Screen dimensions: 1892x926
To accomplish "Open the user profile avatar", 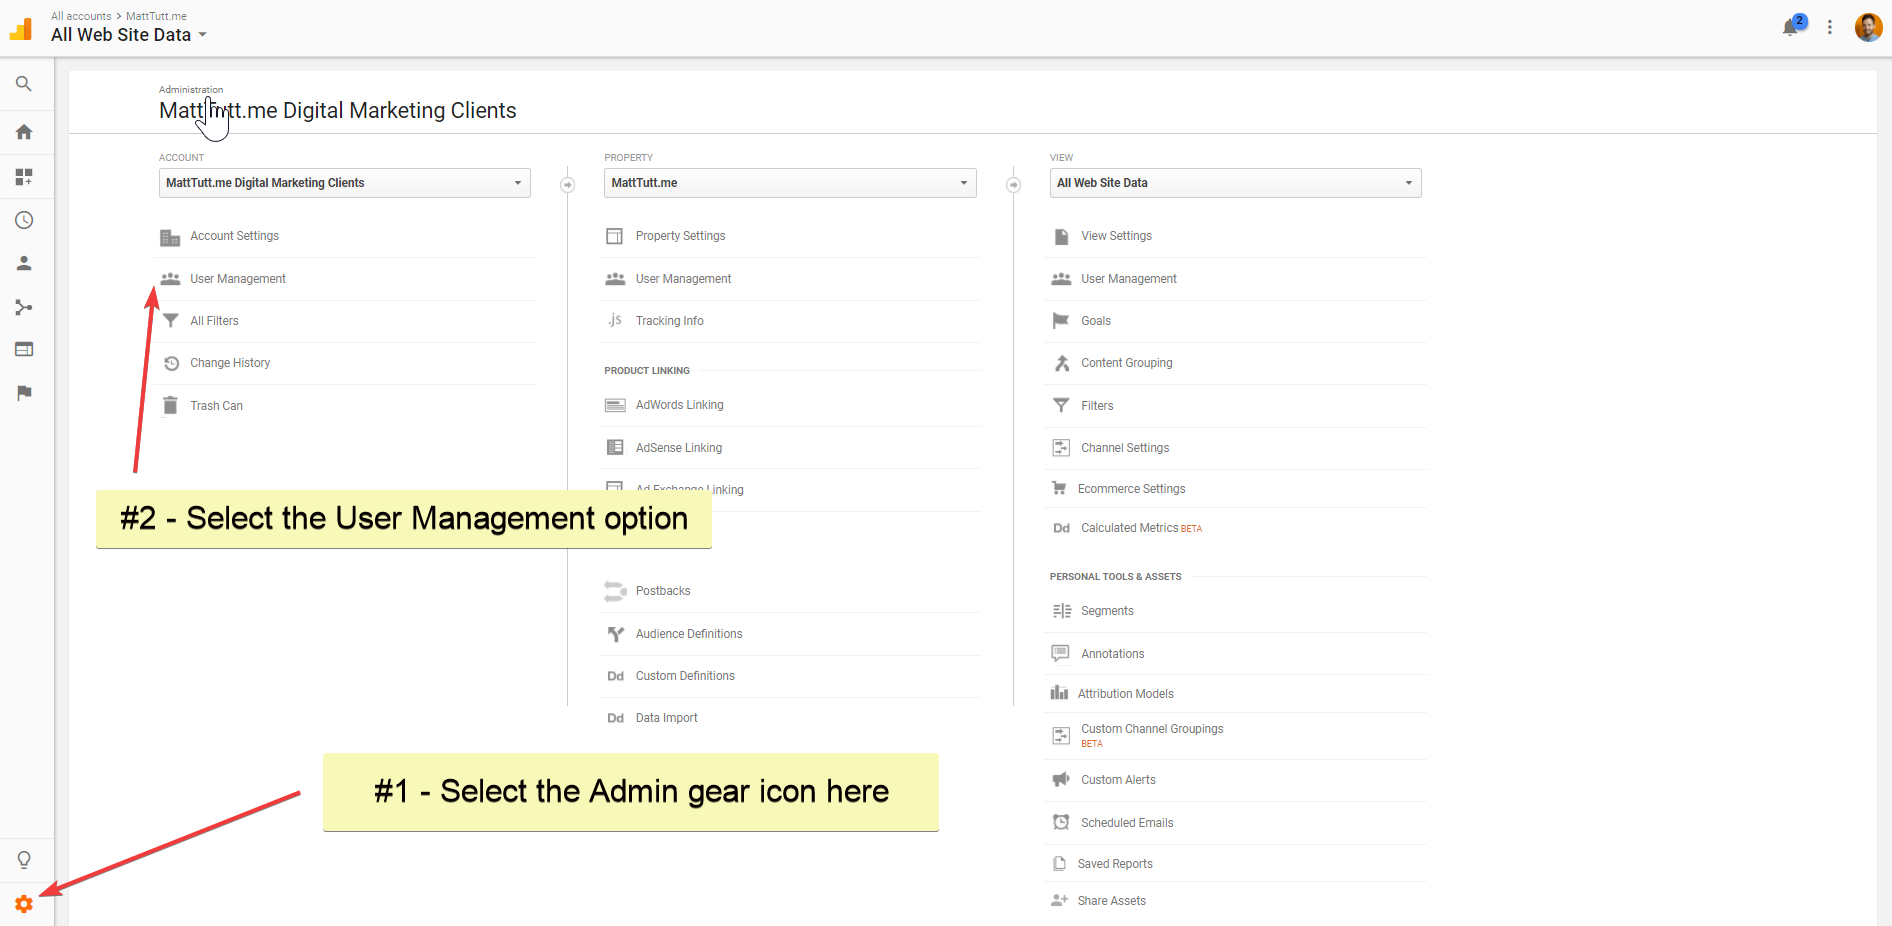I will (1868, 27).
